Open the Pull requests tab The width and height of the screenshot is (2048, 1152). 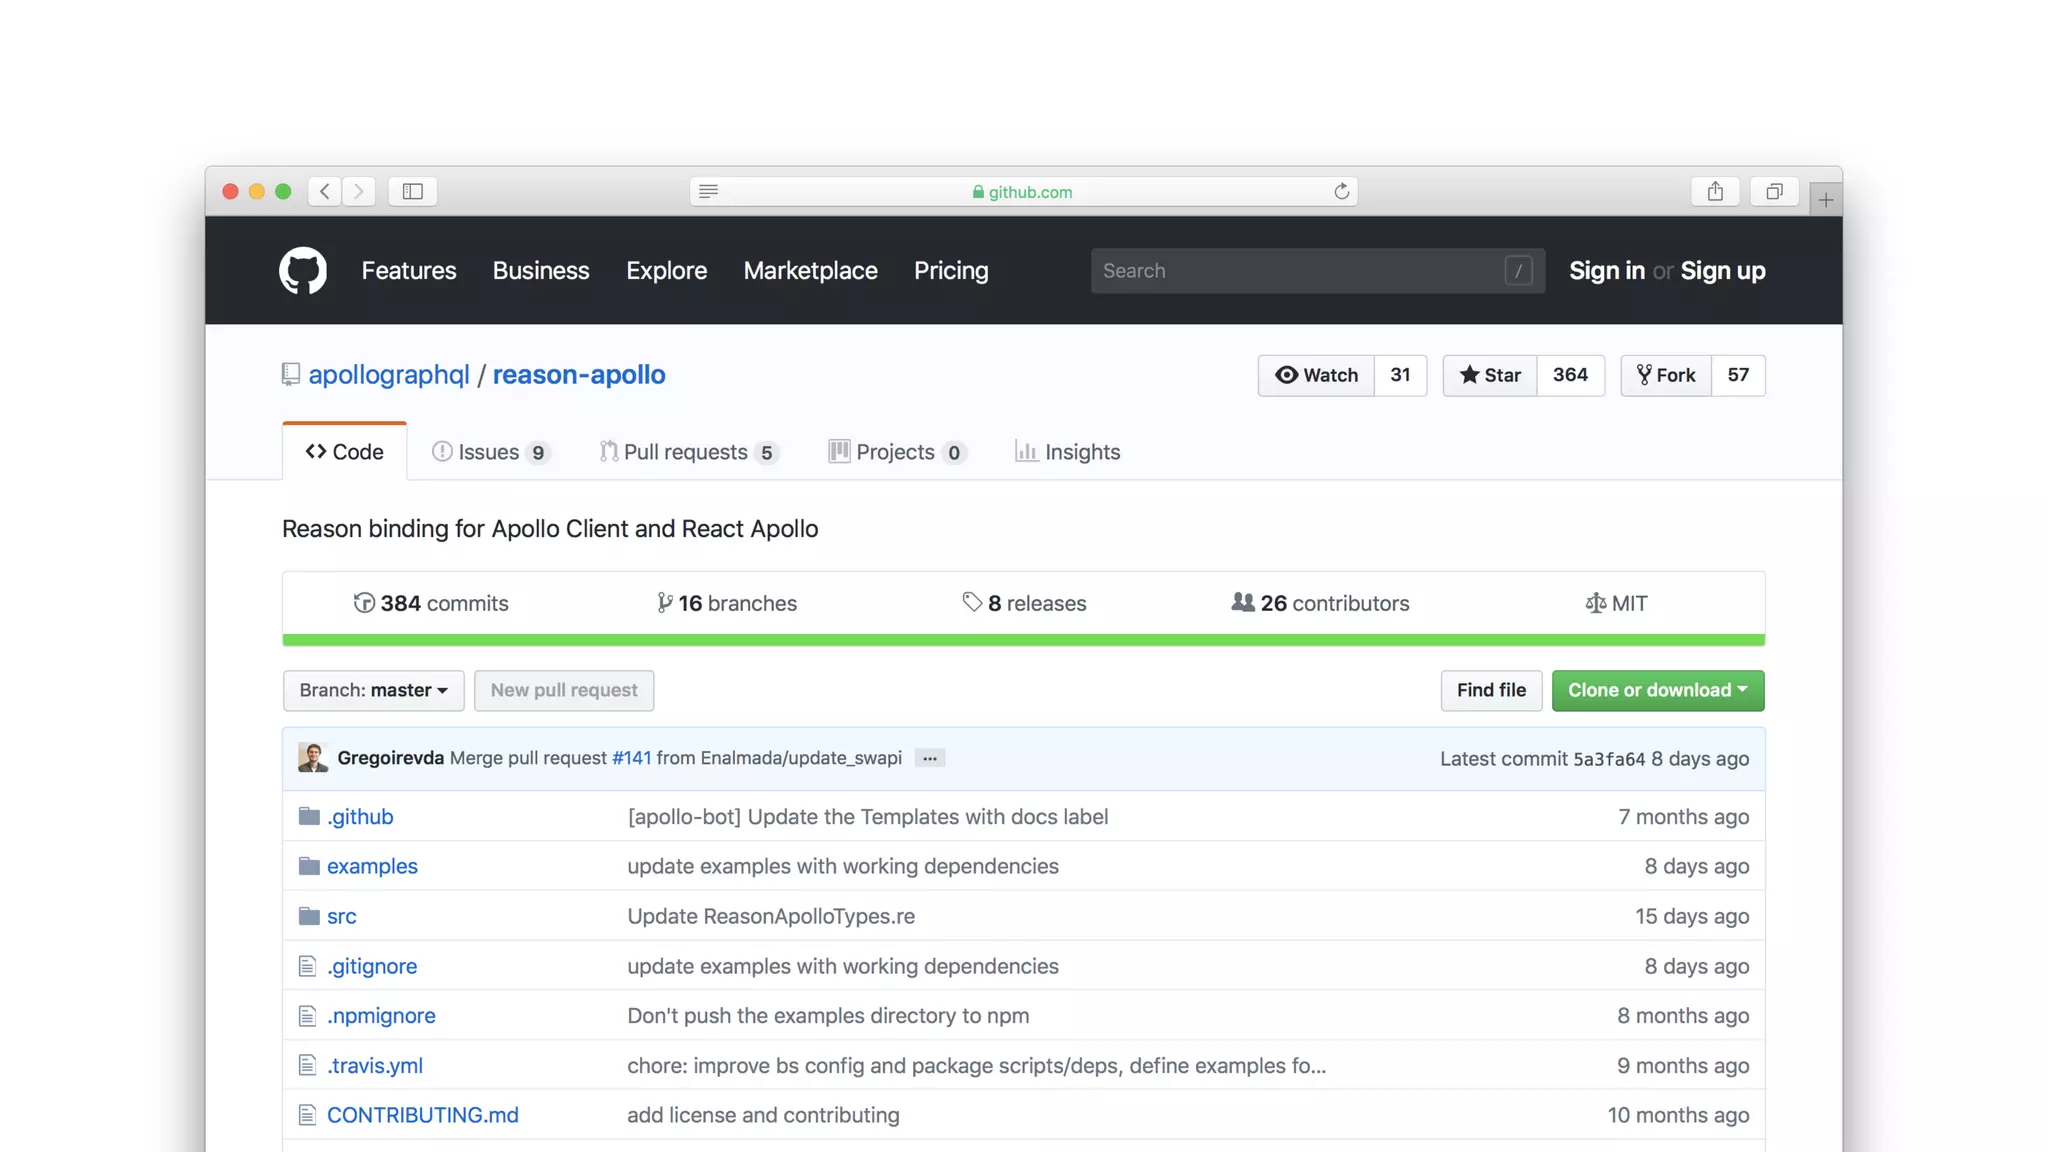pos(688,452)
